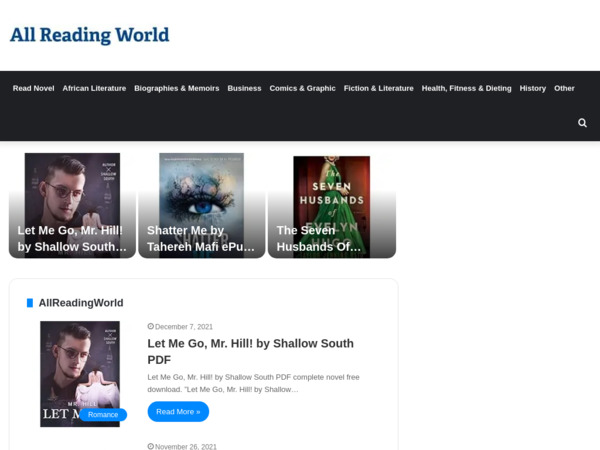Click the Read More » button

tap(178, 412)
